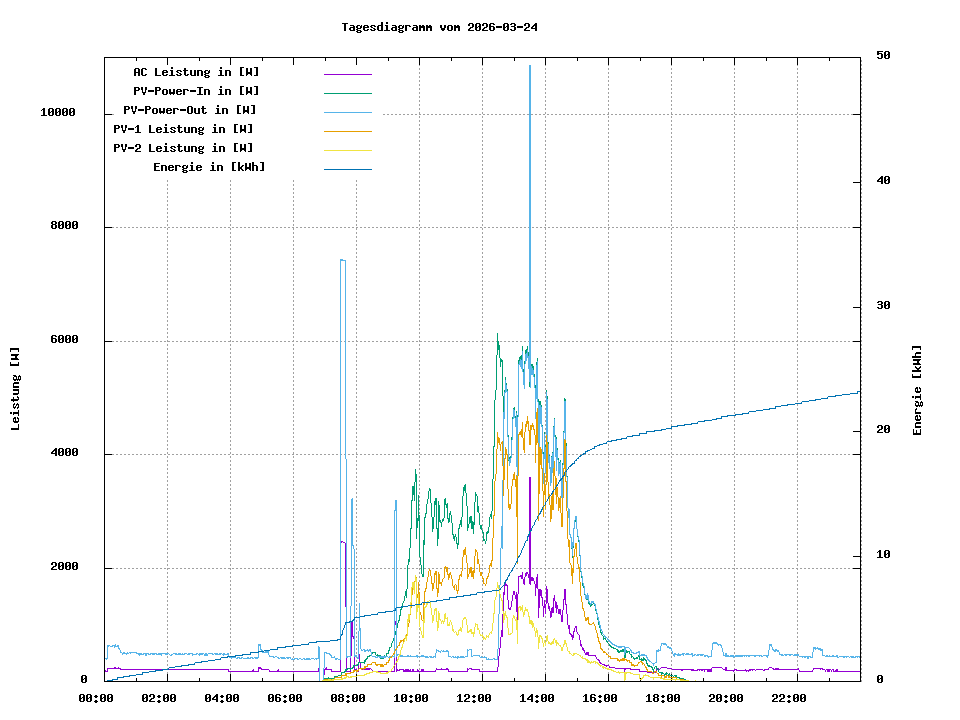Click the light blue PV-Power-Out legend line sample
The image size is (960, 720).
347,112
